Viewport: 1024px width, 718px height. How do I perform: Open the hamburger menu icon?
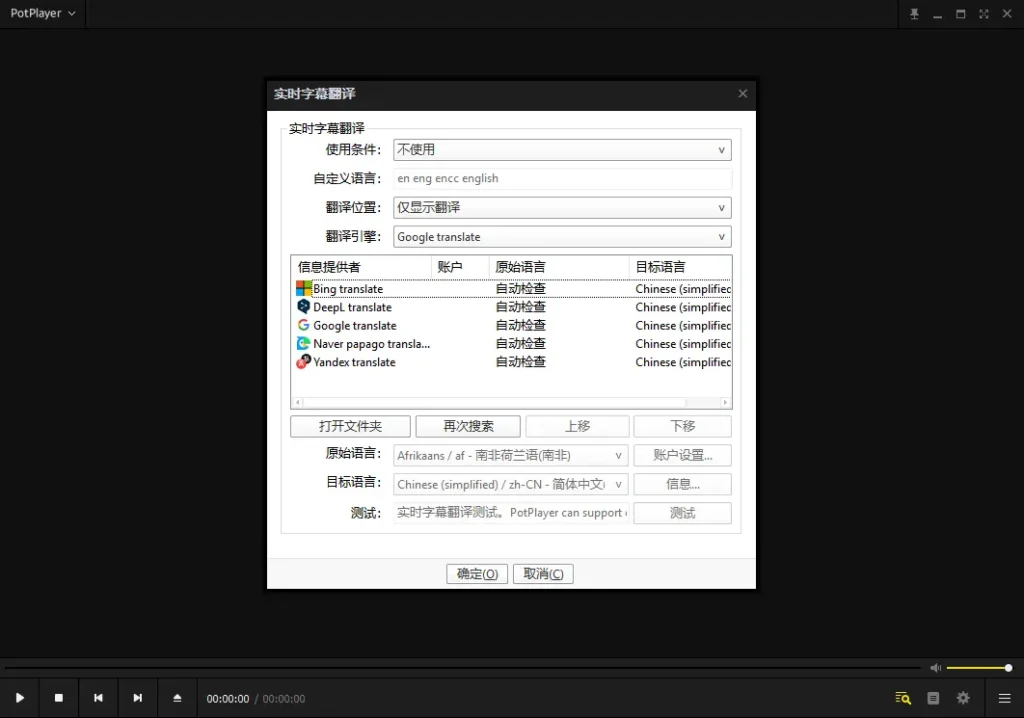[1004, 698]
